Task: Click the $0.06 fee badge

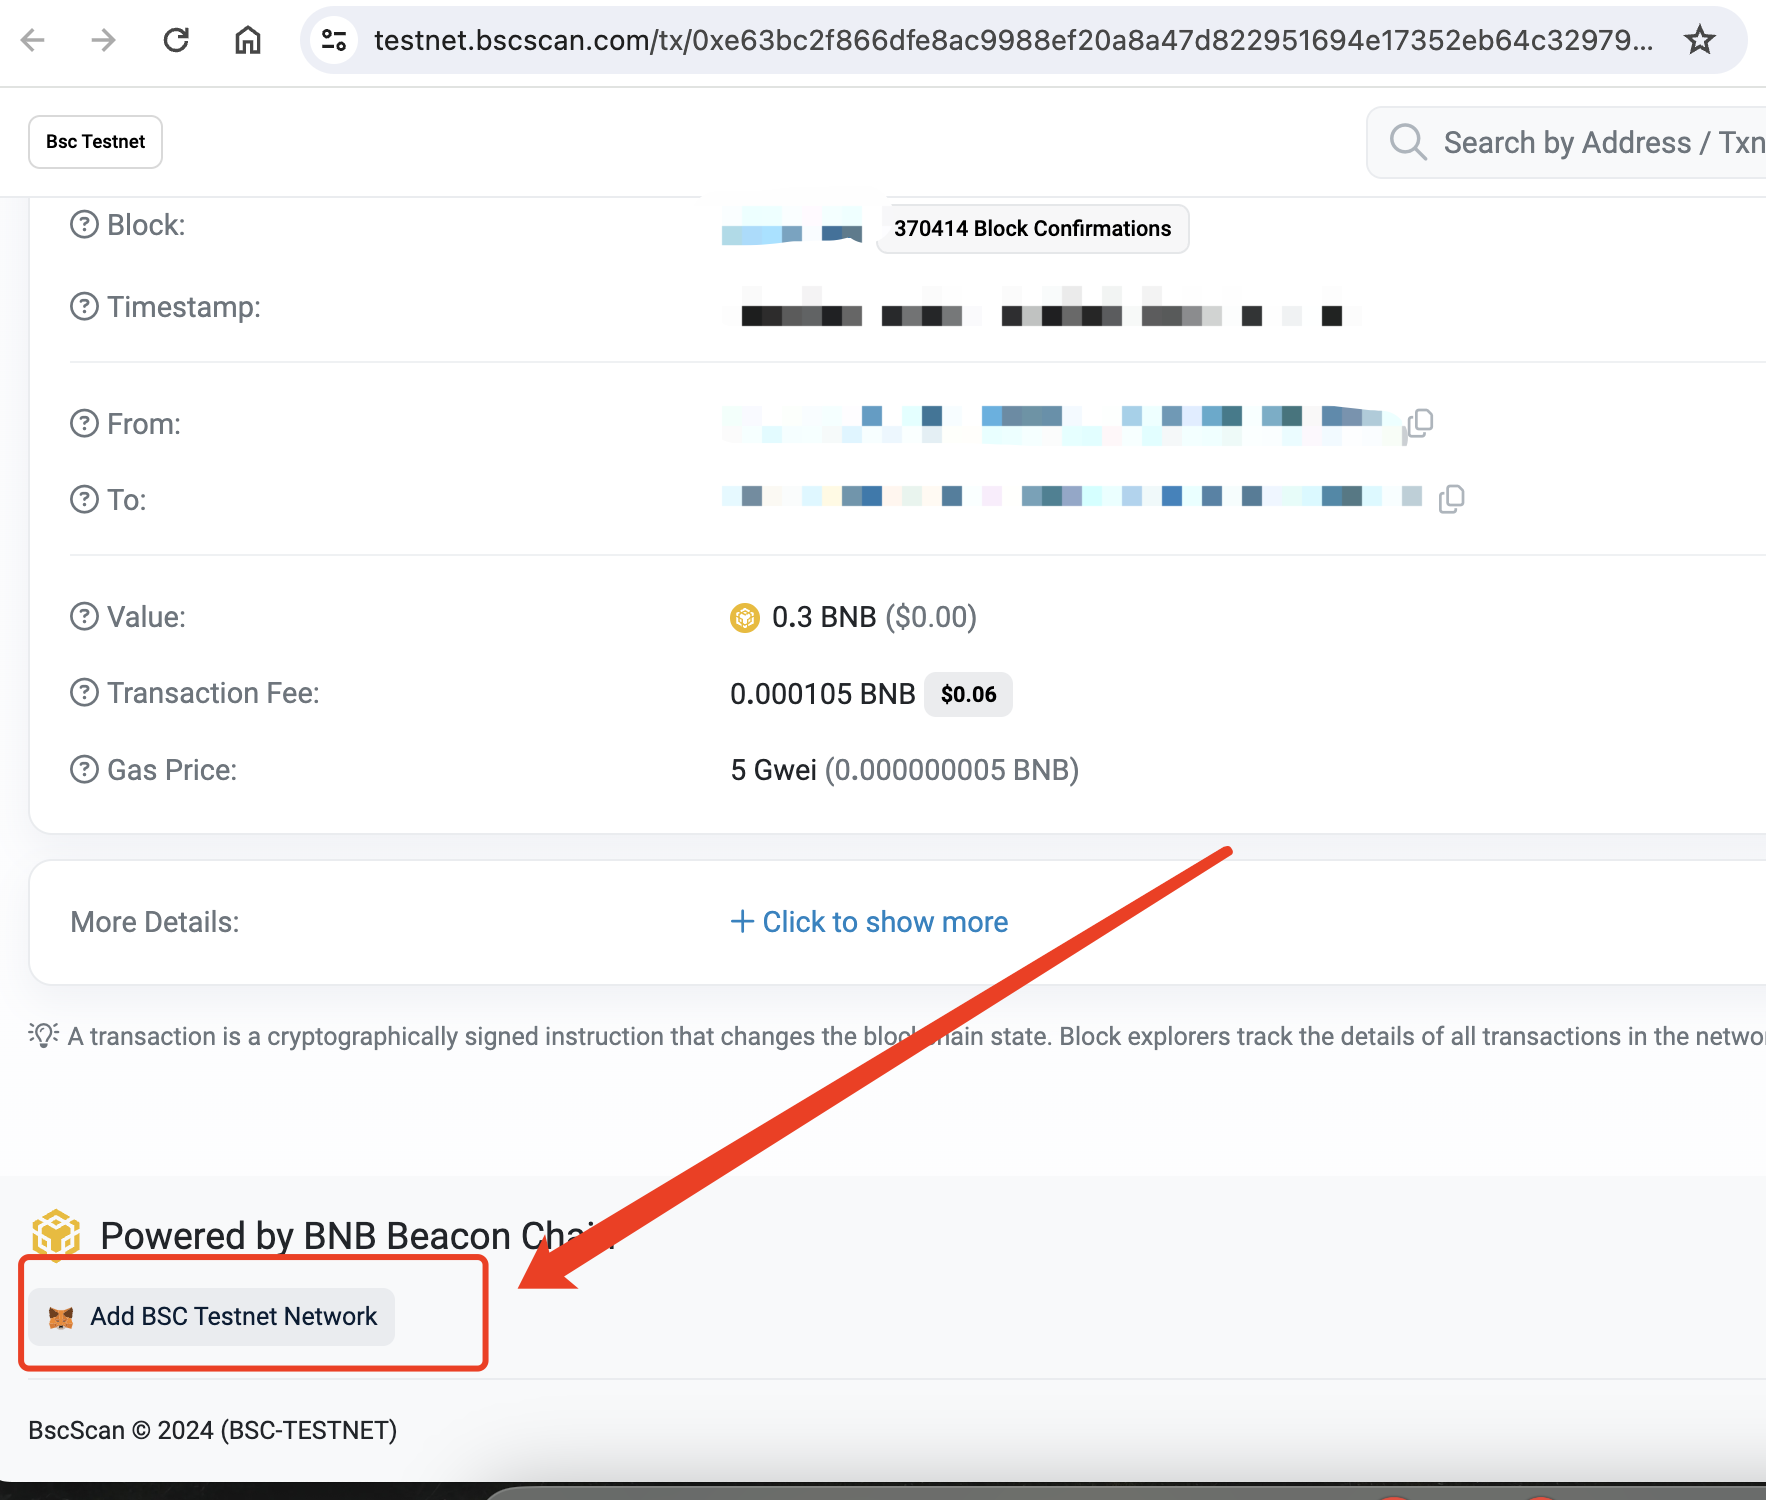Action: point(968,694)
